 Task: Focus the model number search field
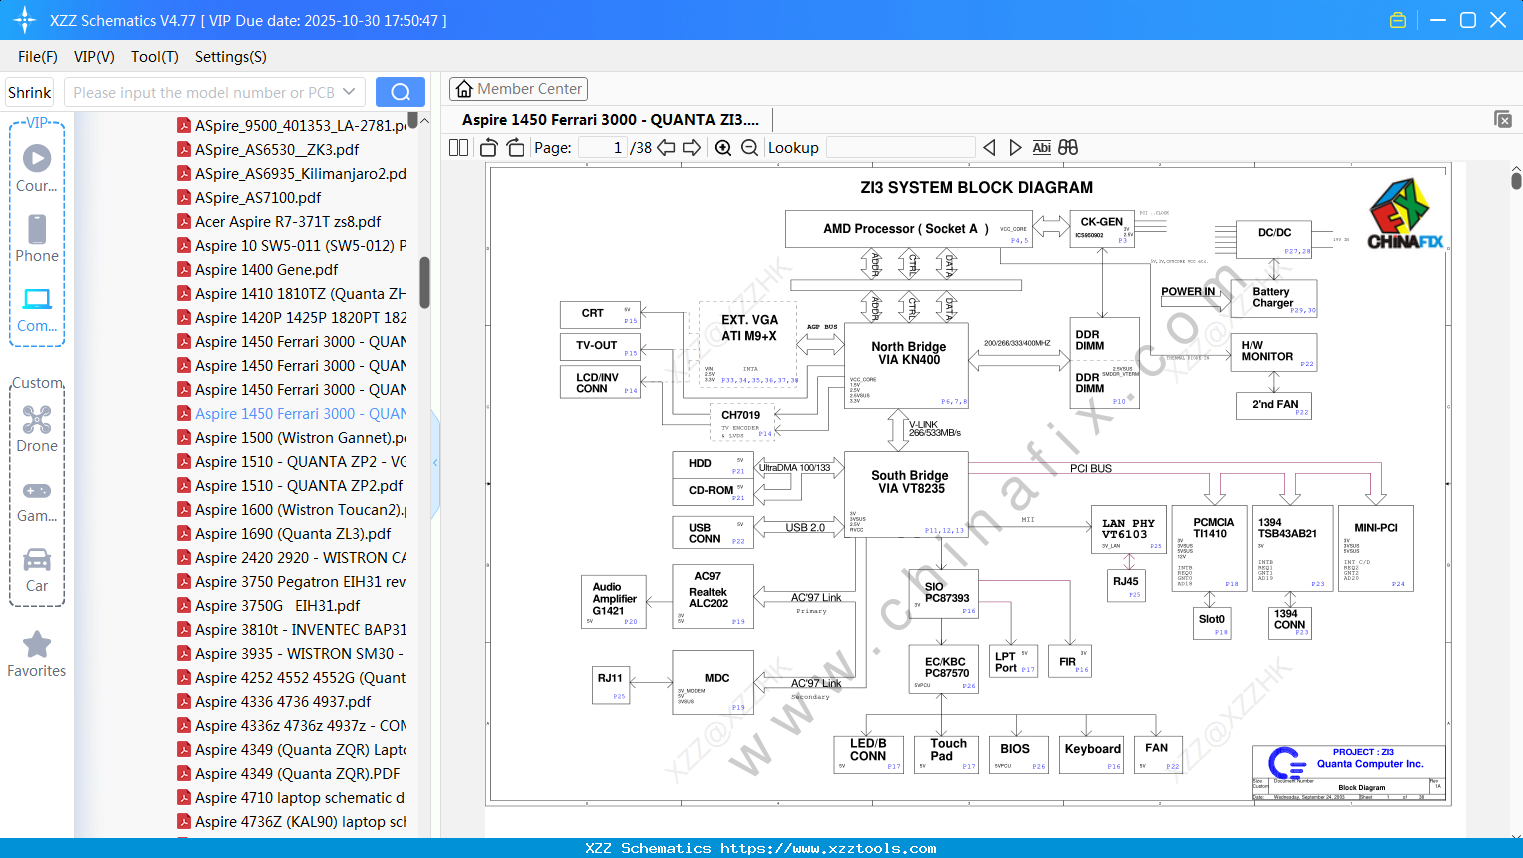(x=203, y=92)
